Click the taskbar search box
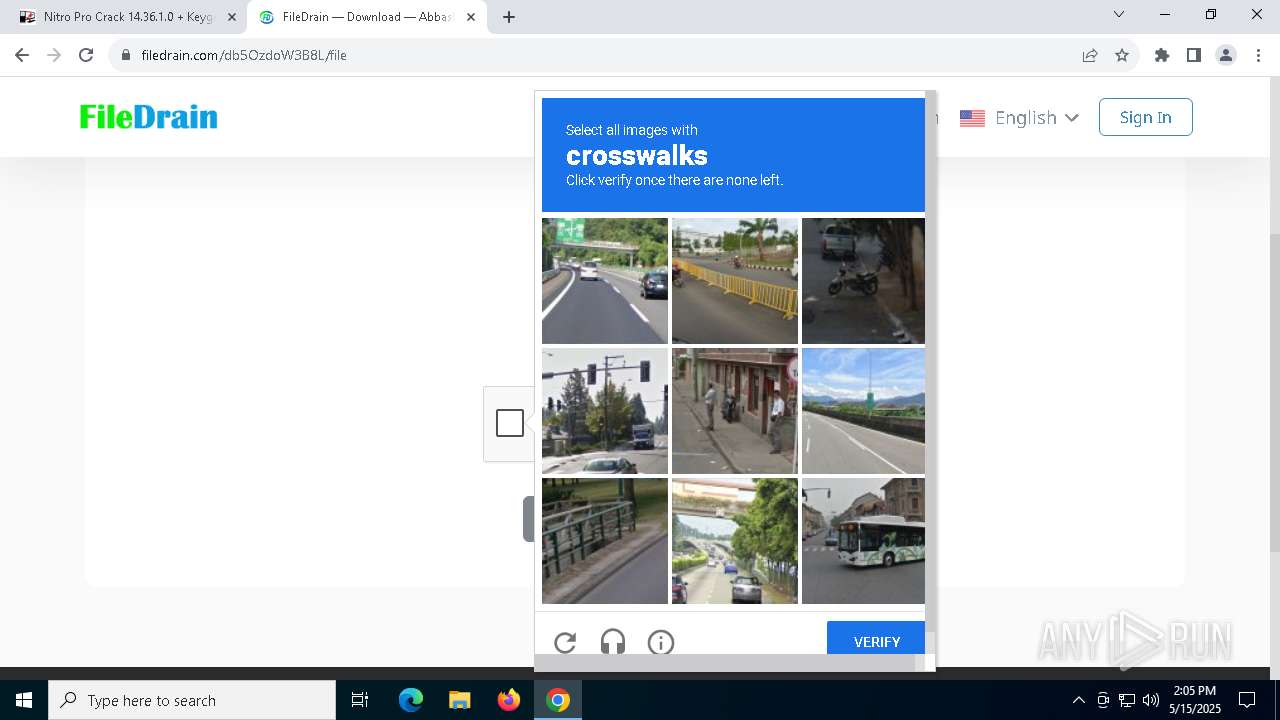 (192, 700)
